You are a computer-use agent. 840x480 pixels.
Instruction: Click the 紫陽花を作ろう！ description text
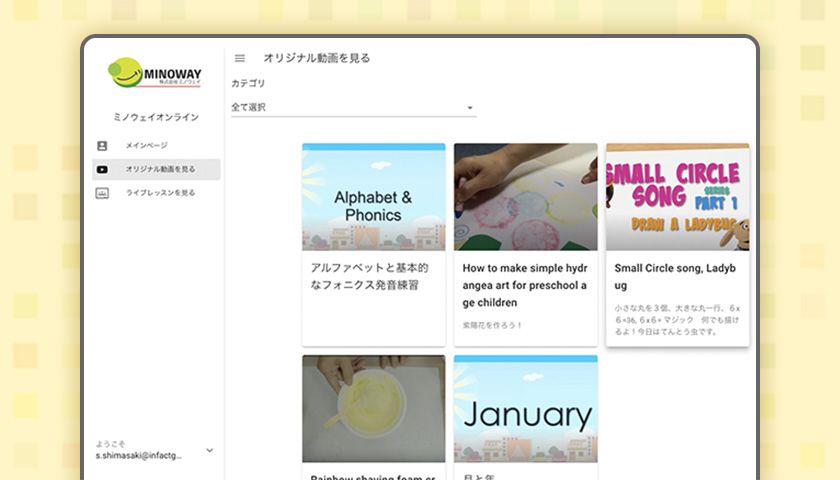[492, 325]
